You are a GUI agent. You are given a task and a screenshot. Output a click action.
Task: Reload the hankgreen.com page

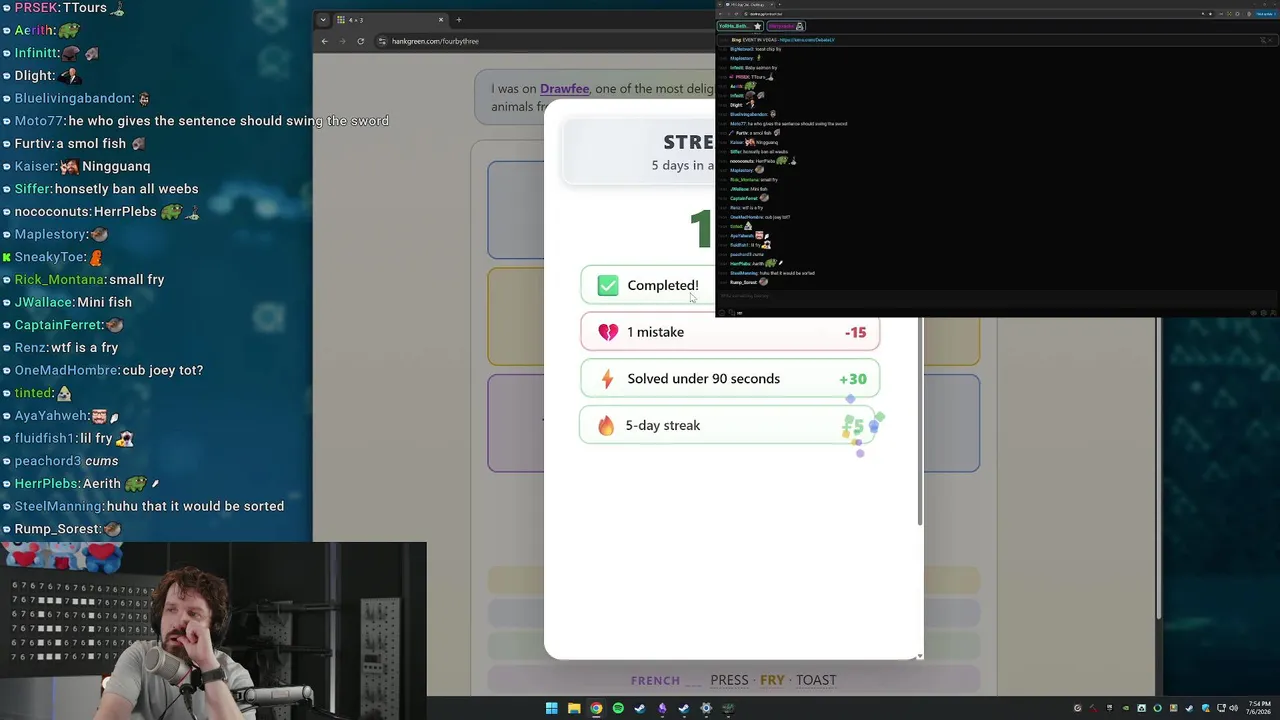[x=360, y=41]
